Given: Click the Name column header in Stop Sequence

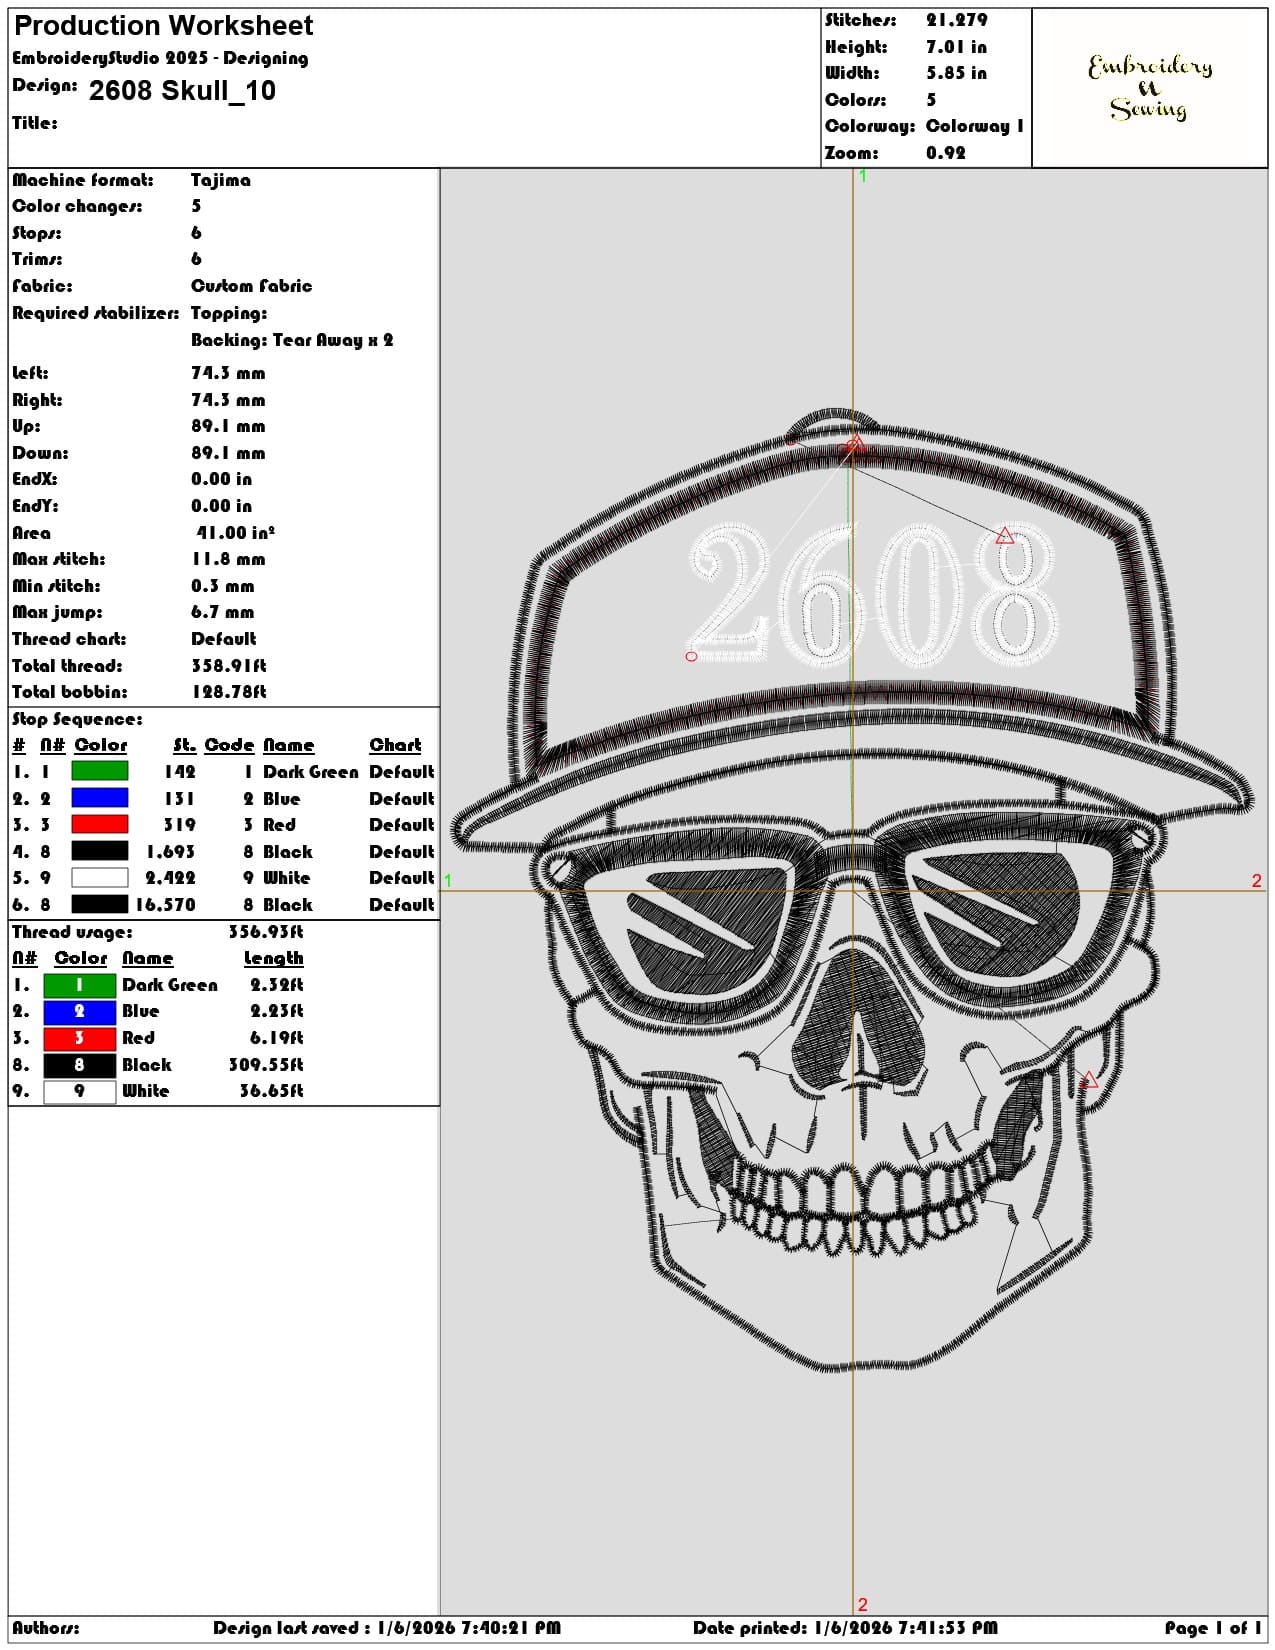Looking at the screenshot, I should [x=289, y=745].
